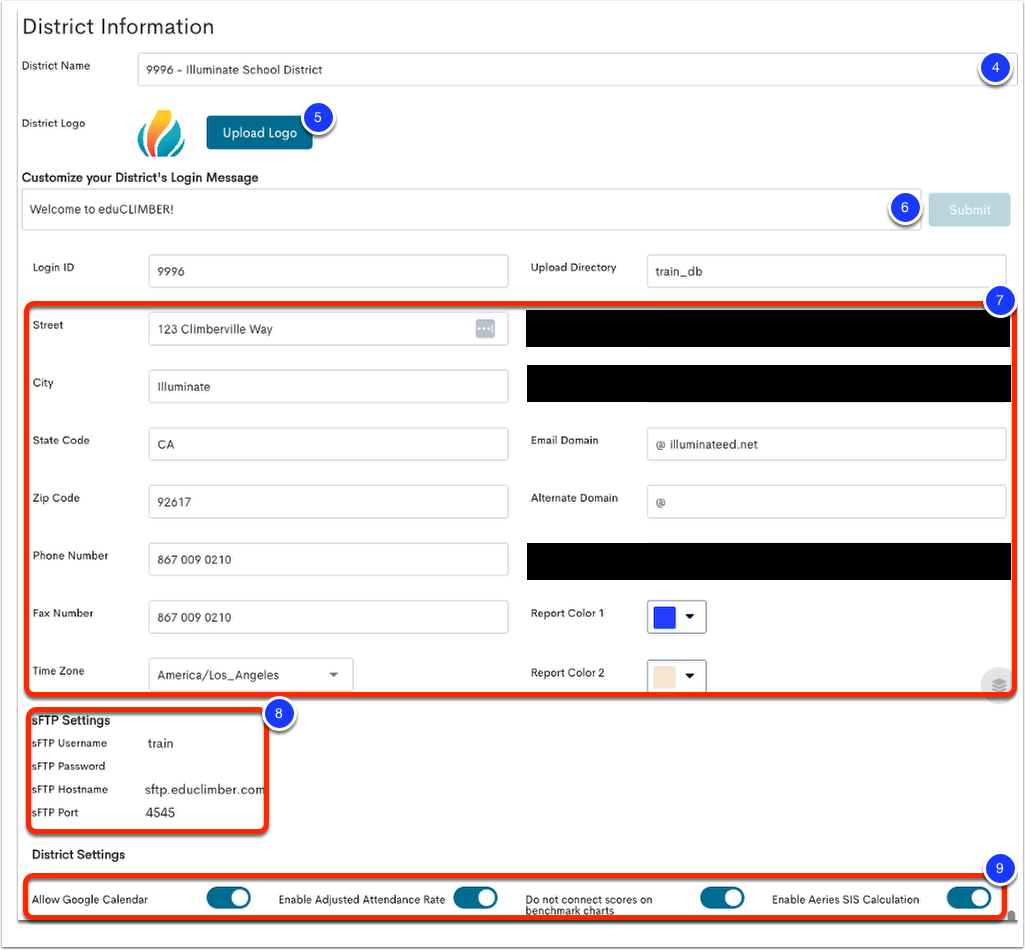Click the Upload Directory field
Image resolution: width=1025 pixels, height=950 pixels.
click(826, 271)
